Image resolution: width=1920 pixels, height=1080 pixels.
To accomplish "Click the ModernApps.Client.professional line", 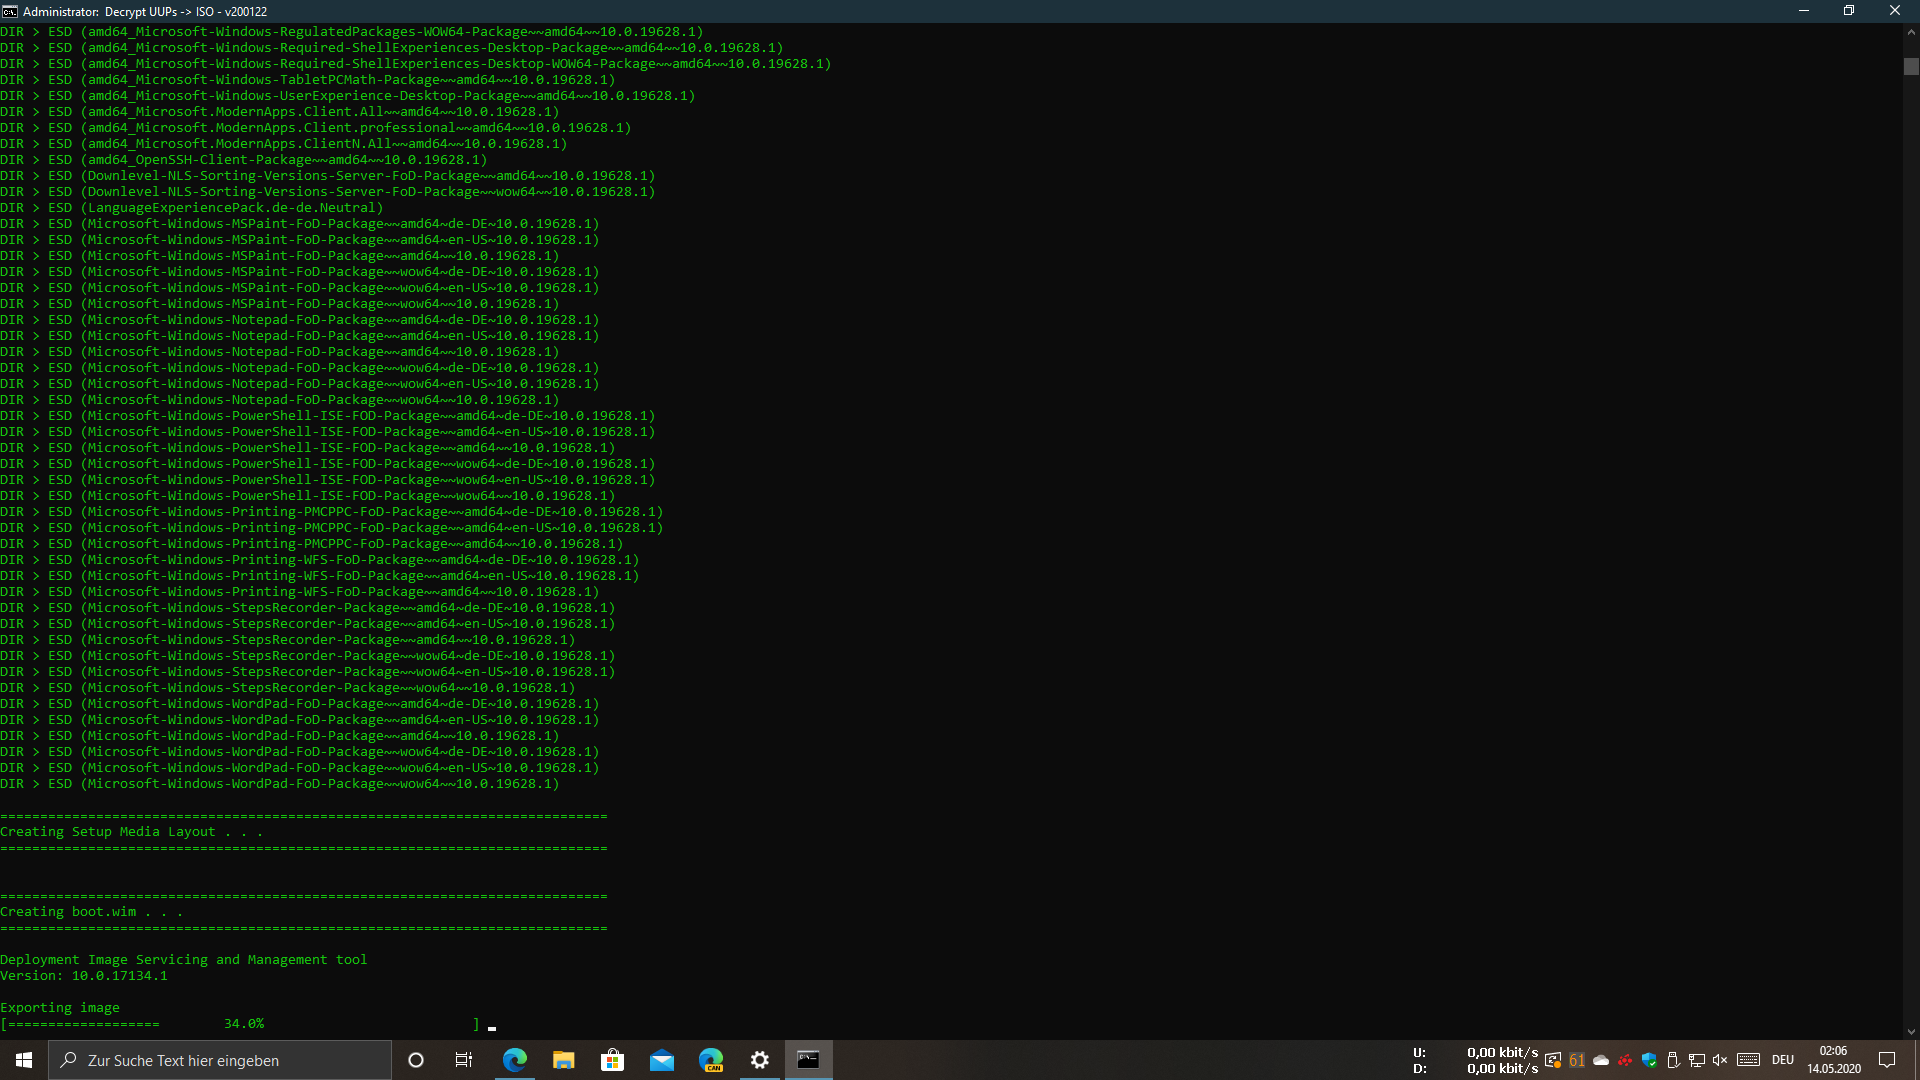I will [x=316, y=128].
